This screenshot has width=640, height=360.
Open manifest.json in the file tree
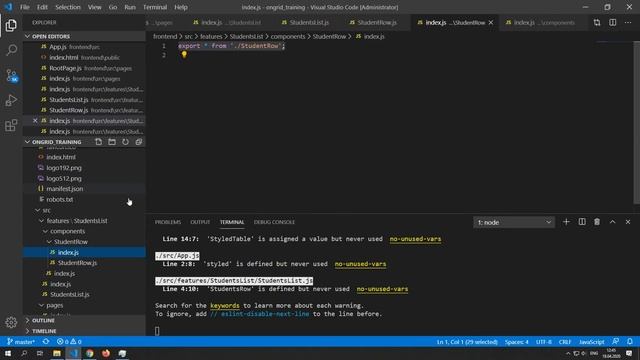click(64, 189)
